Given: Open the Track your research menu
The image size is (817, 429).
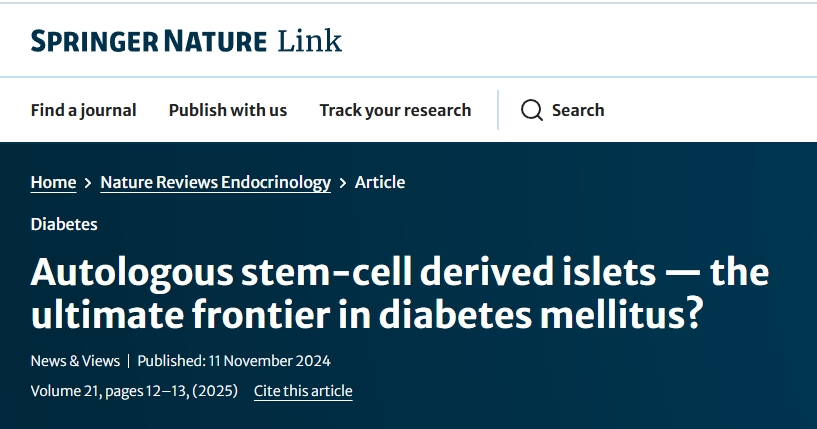Looking at the screenshot, I should [x=395, y=110].
